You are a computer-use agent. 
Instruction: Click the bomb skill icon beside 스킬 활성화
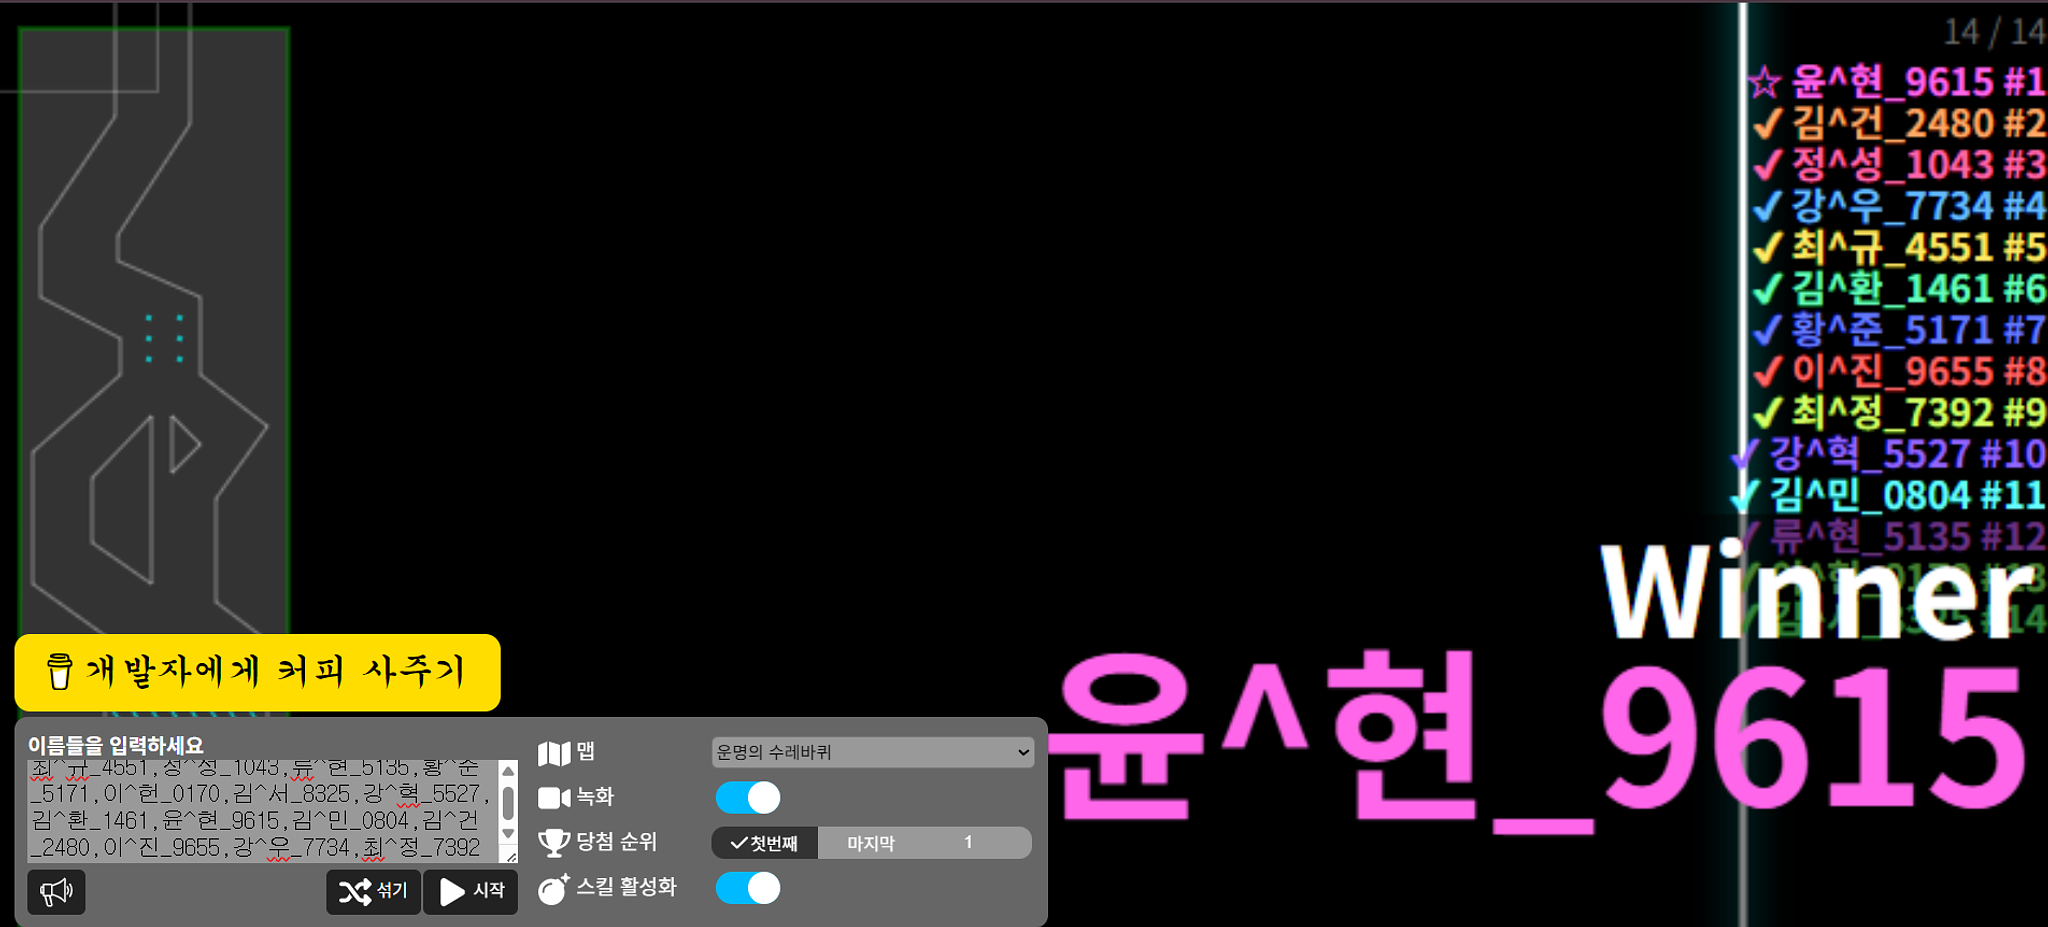(553, 888)
